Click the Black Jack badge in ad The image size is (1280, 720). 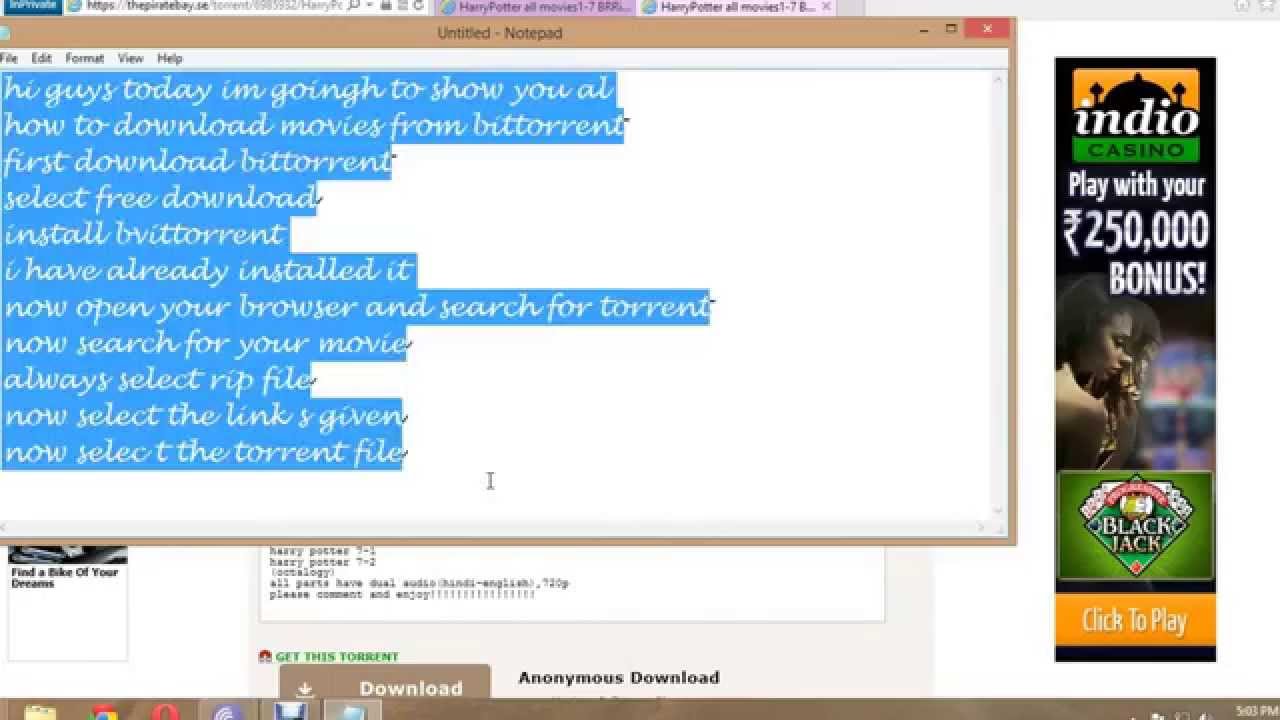click(x=1135, y=527)
